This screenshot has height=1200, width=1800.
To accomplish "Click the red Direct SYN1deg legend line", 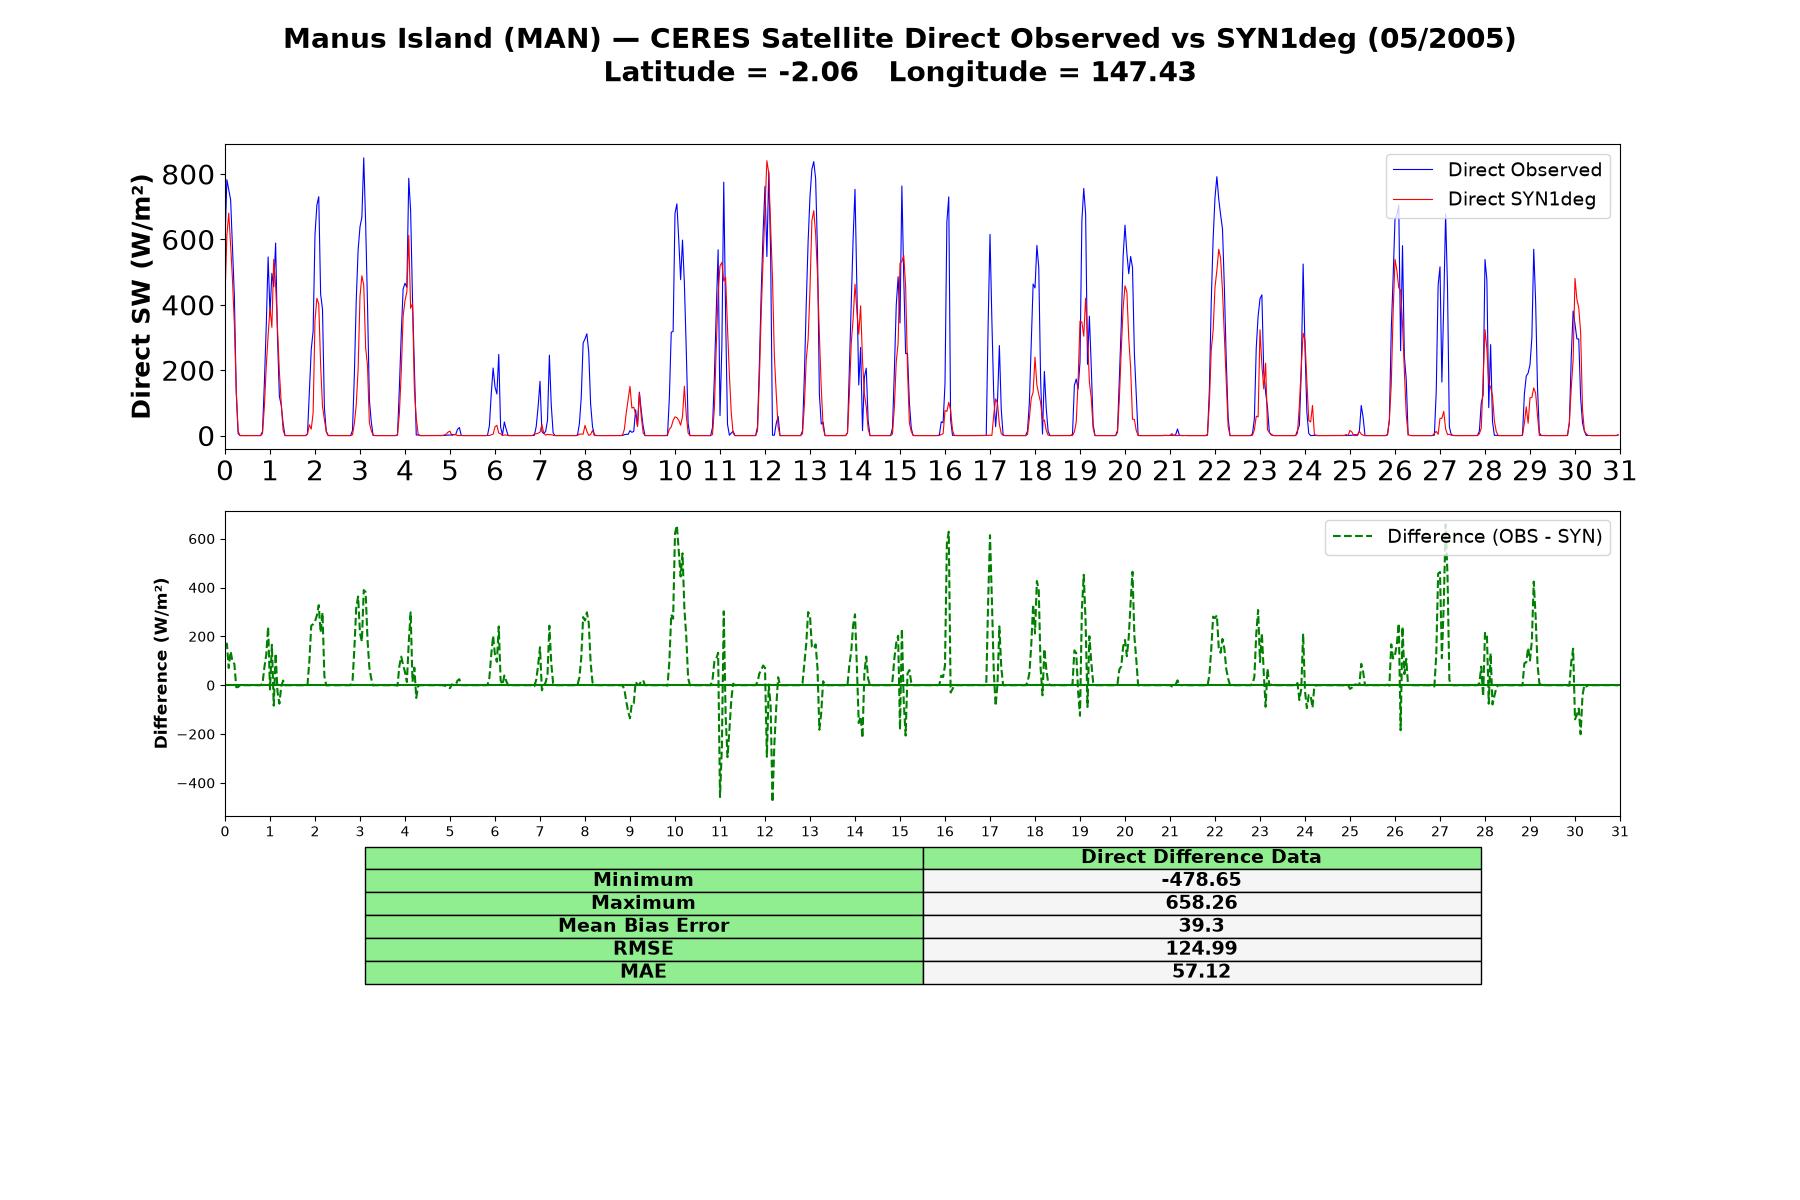I will coord(1413,200).
